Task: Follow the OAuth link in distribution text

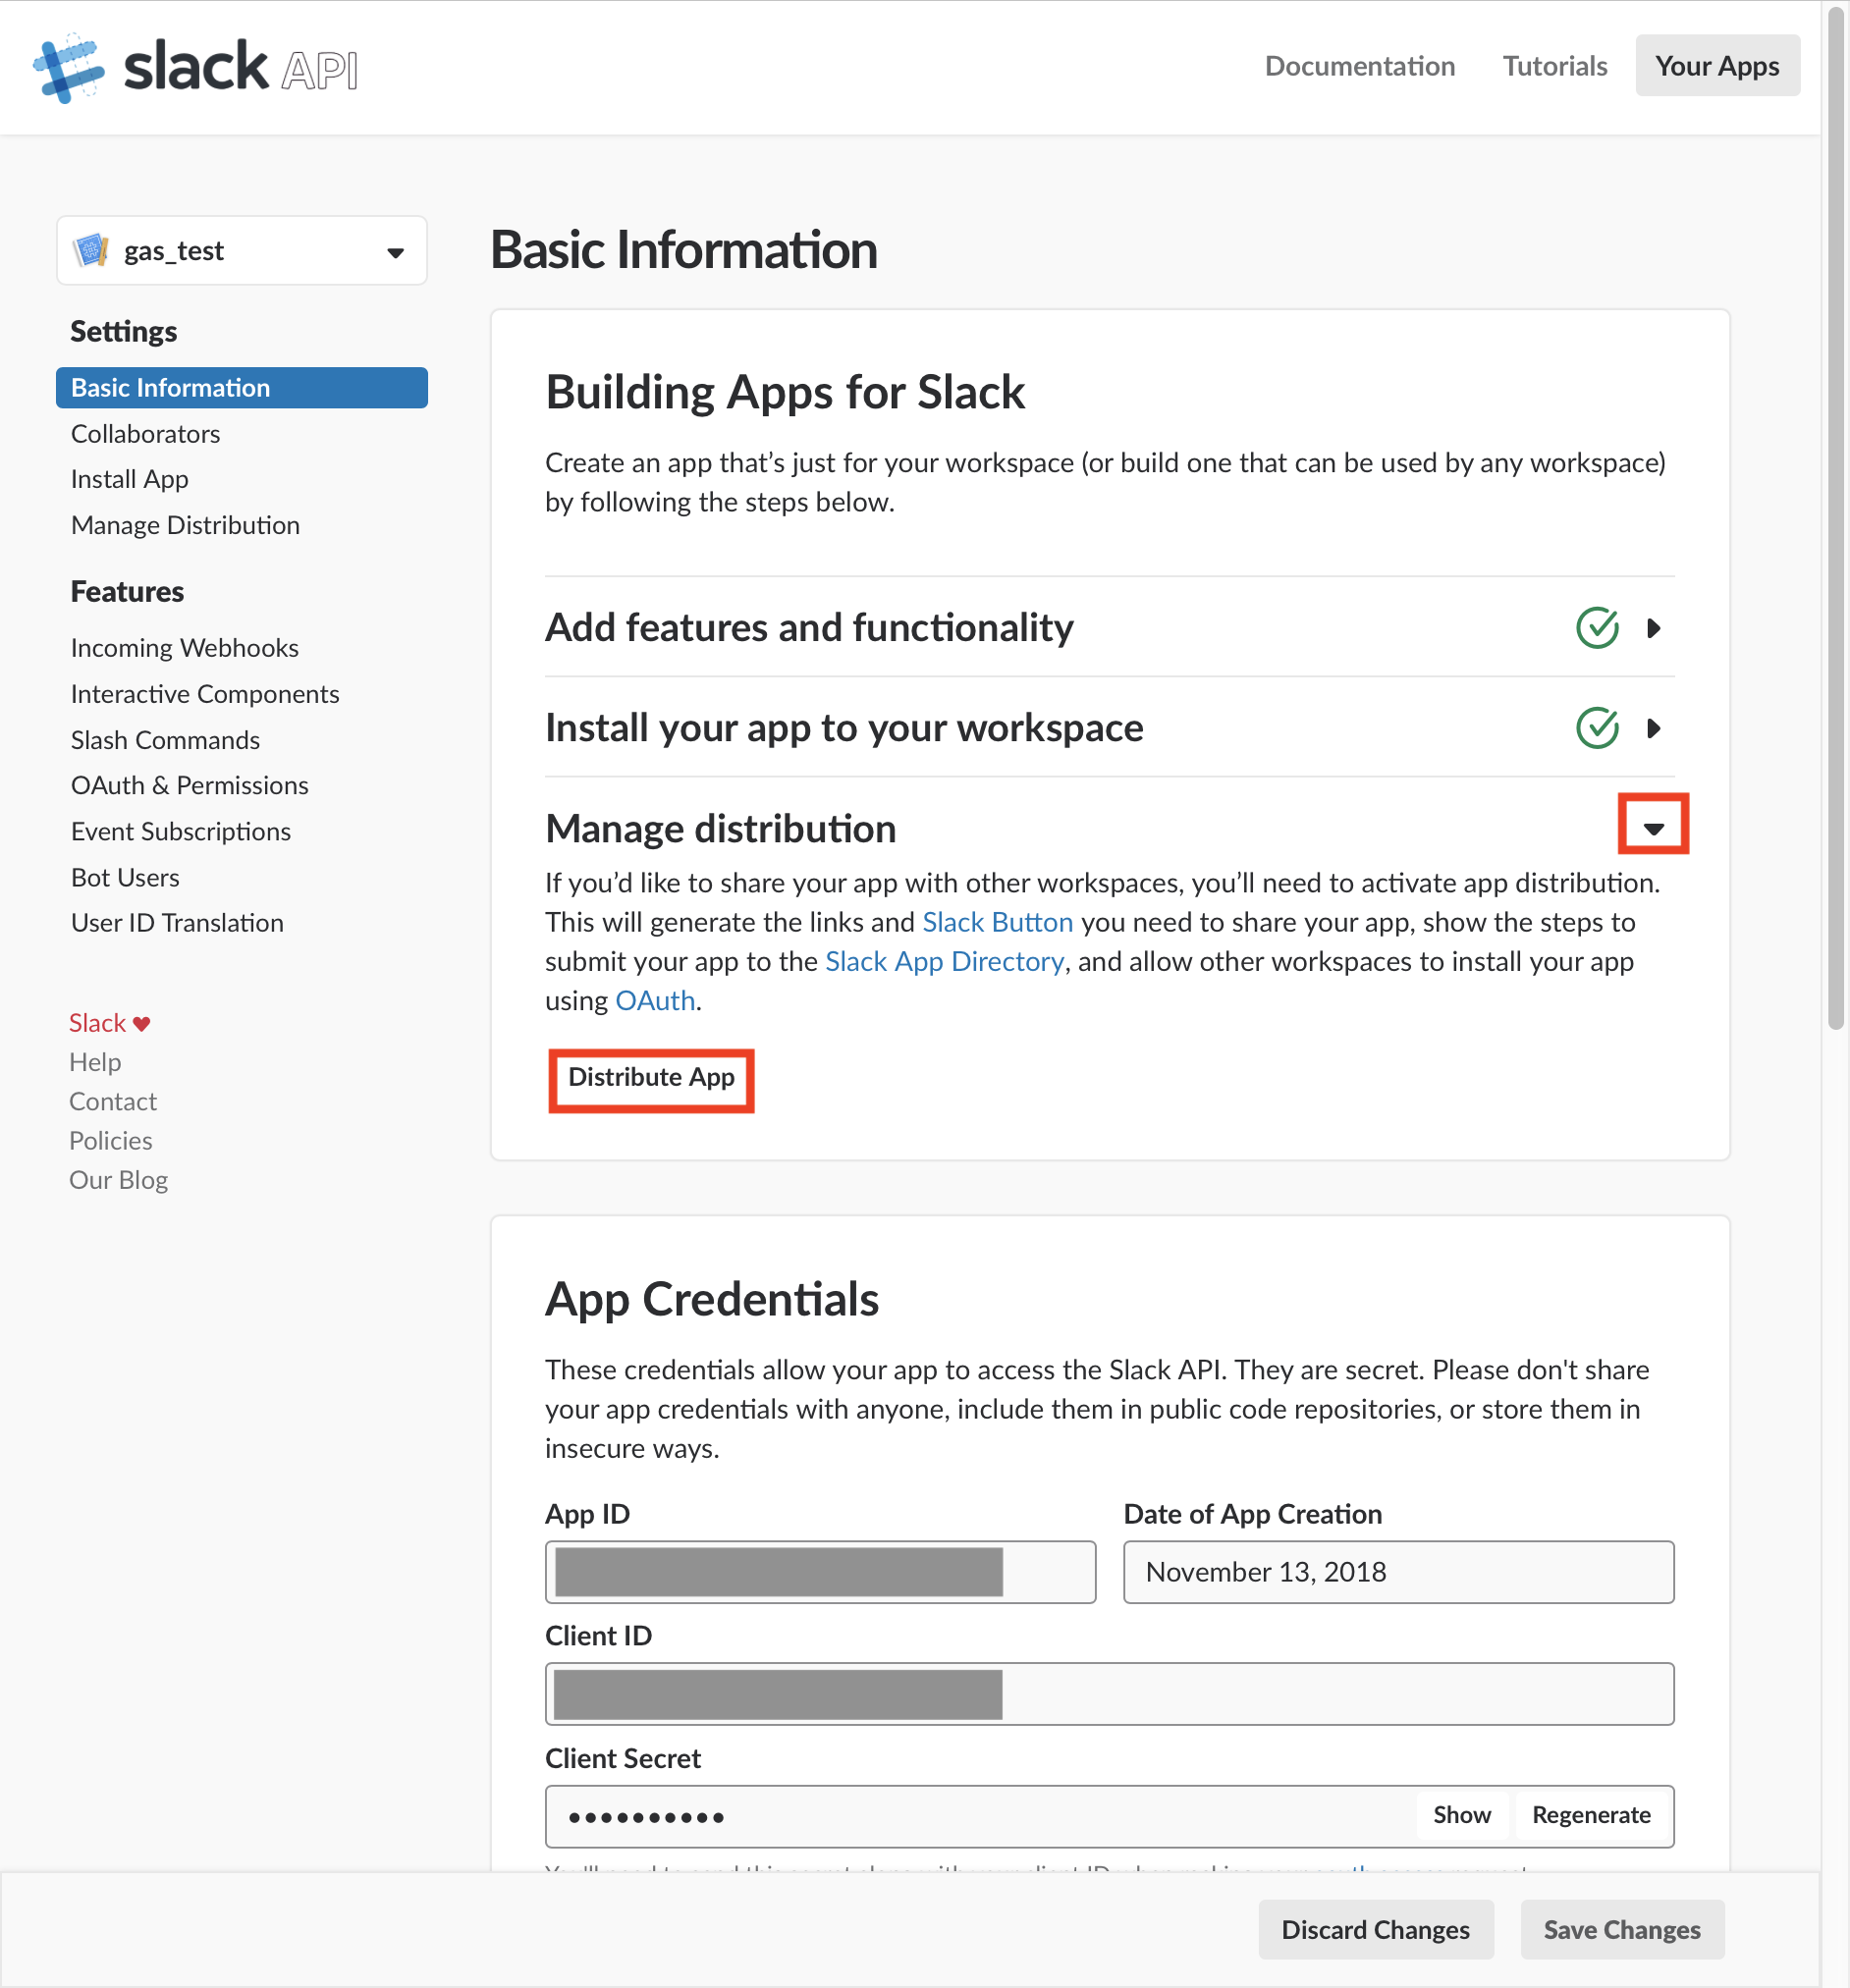Action: click(x=655, y=1001)
